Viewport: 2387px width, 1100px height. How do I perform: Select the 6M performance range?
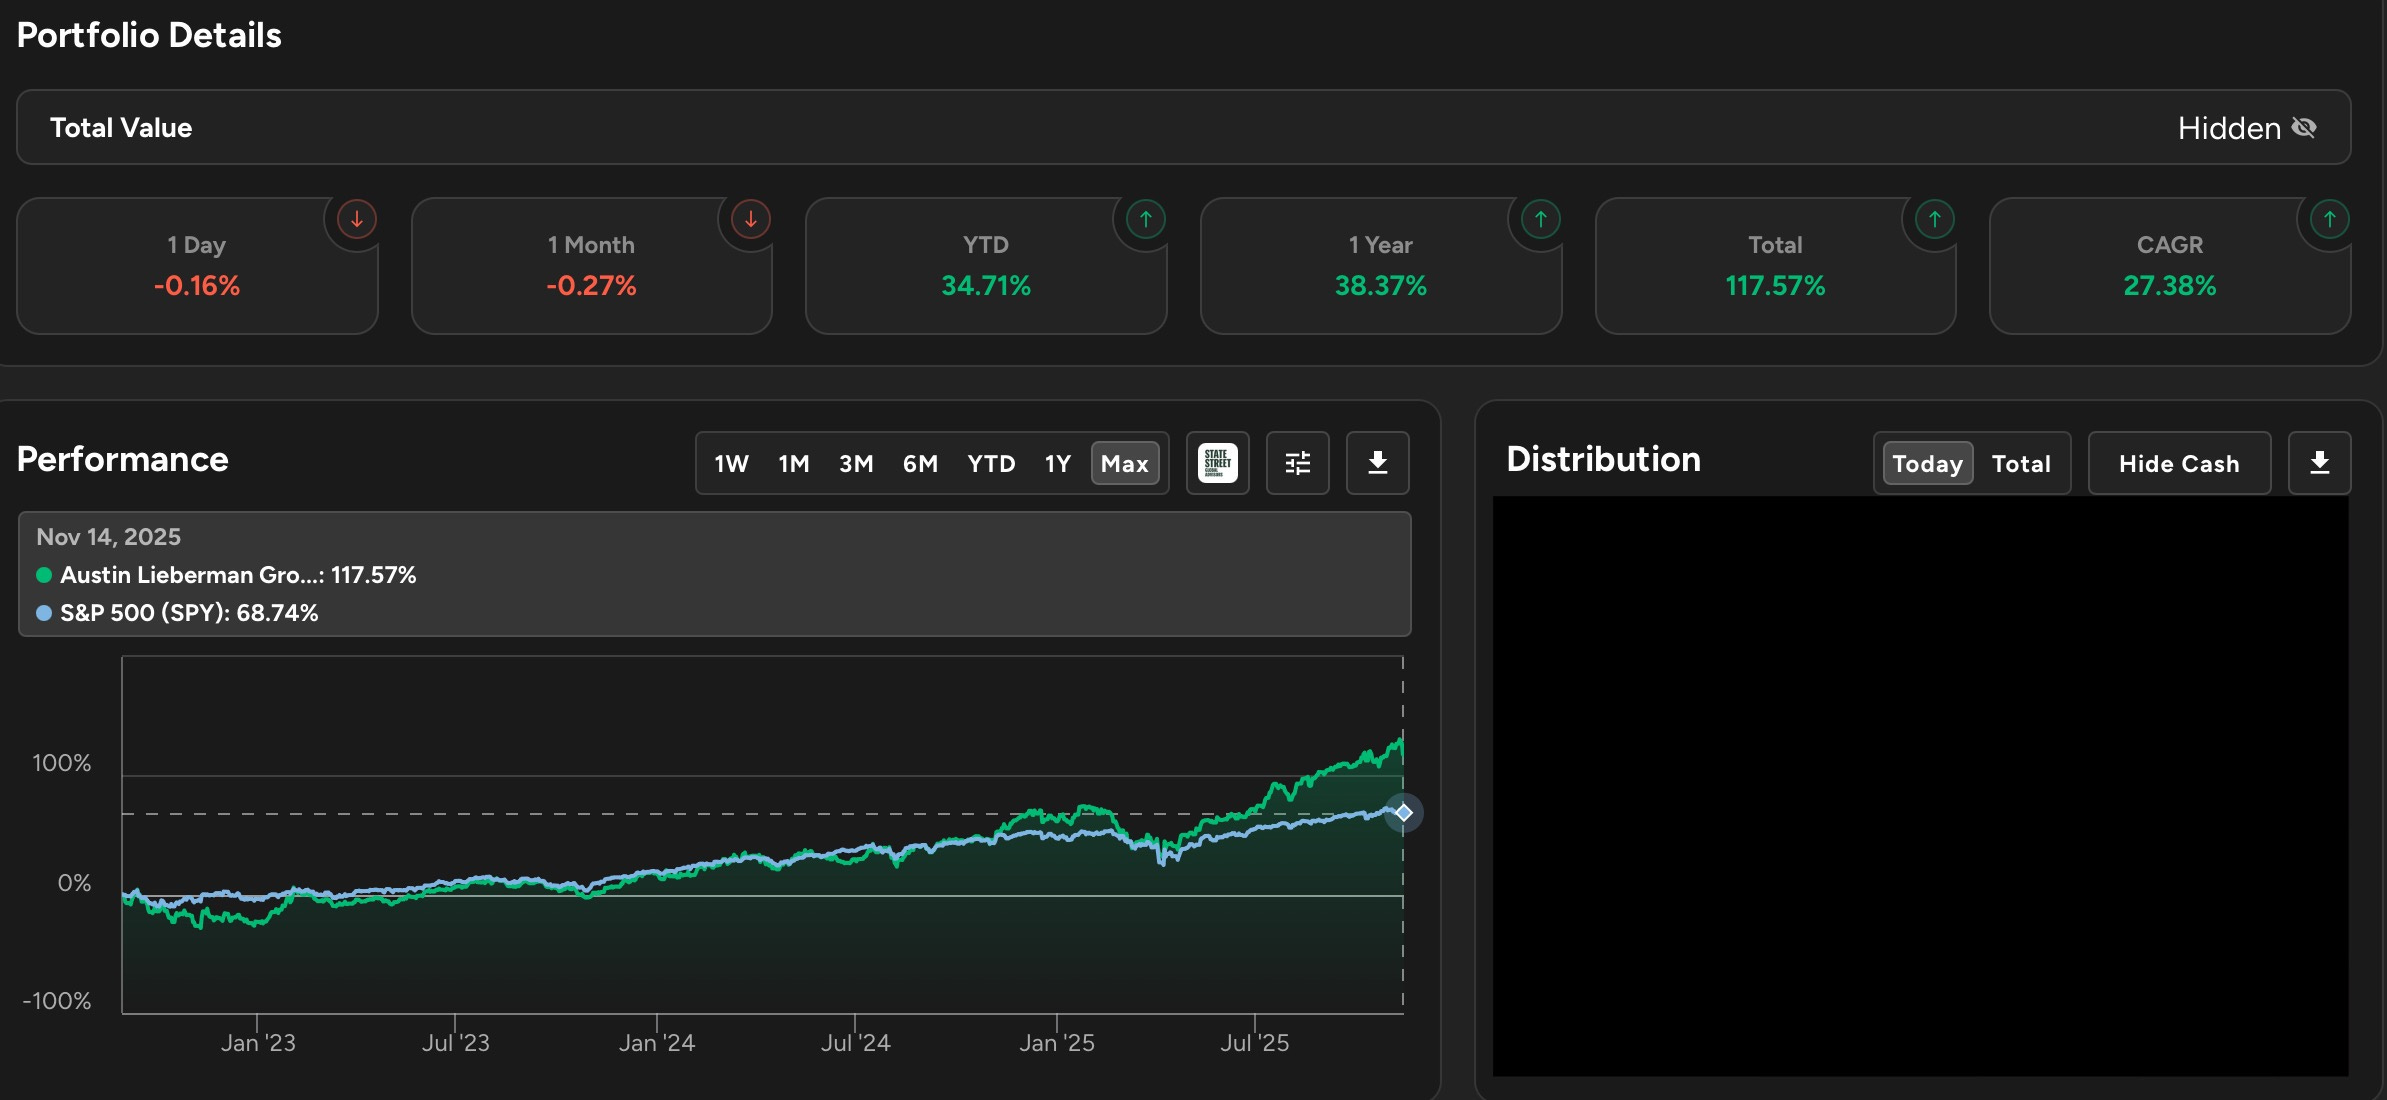[x=920, y=463]
